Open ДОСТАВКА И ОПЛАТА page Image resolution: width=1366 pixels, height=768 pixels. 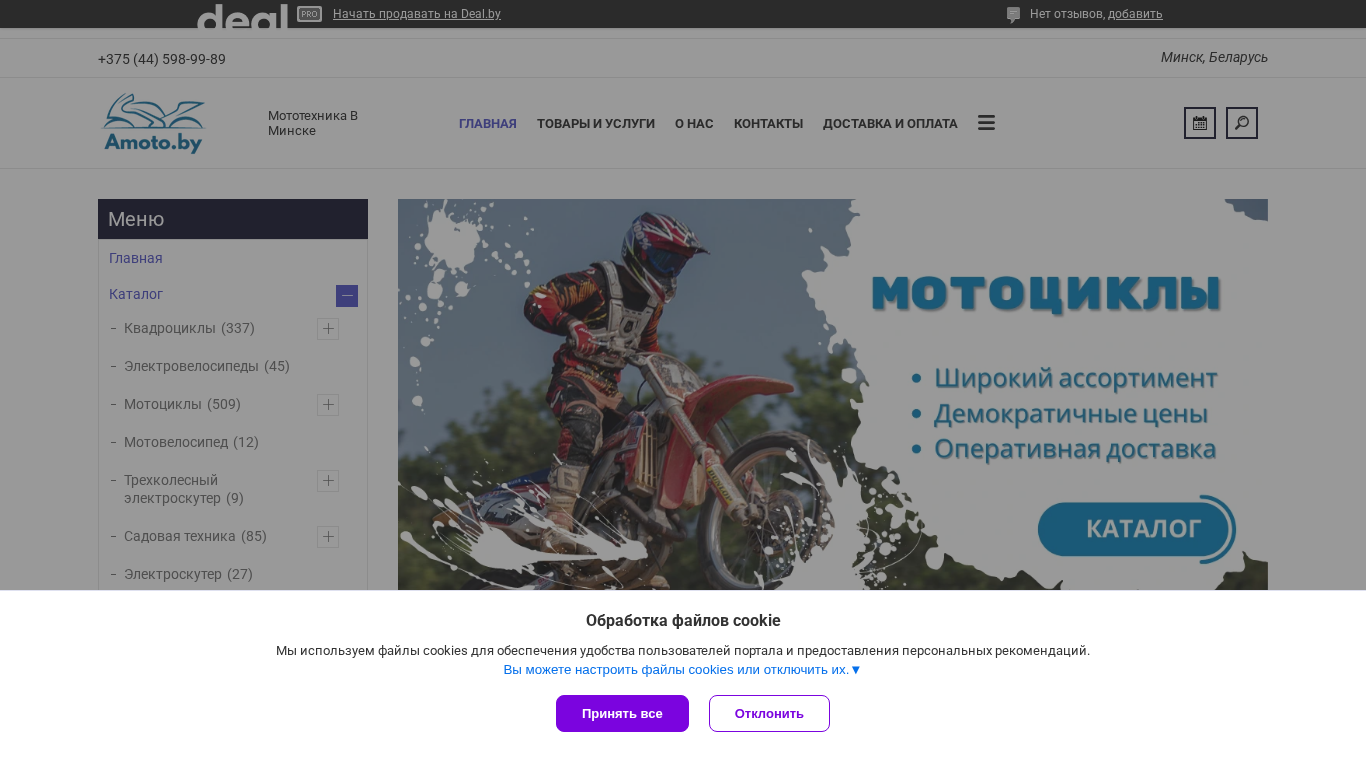pos(890,124)
